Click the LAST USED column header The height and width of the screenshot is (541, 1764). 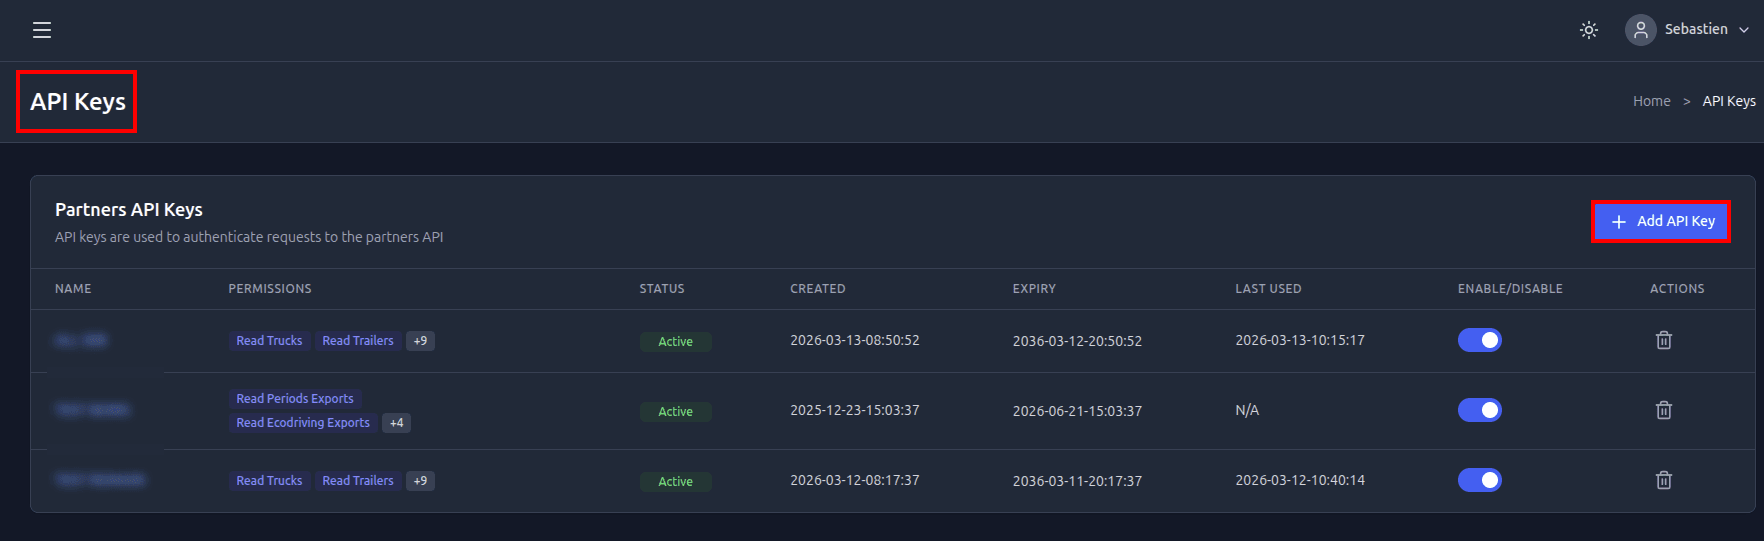click(x=1268, y=289)
